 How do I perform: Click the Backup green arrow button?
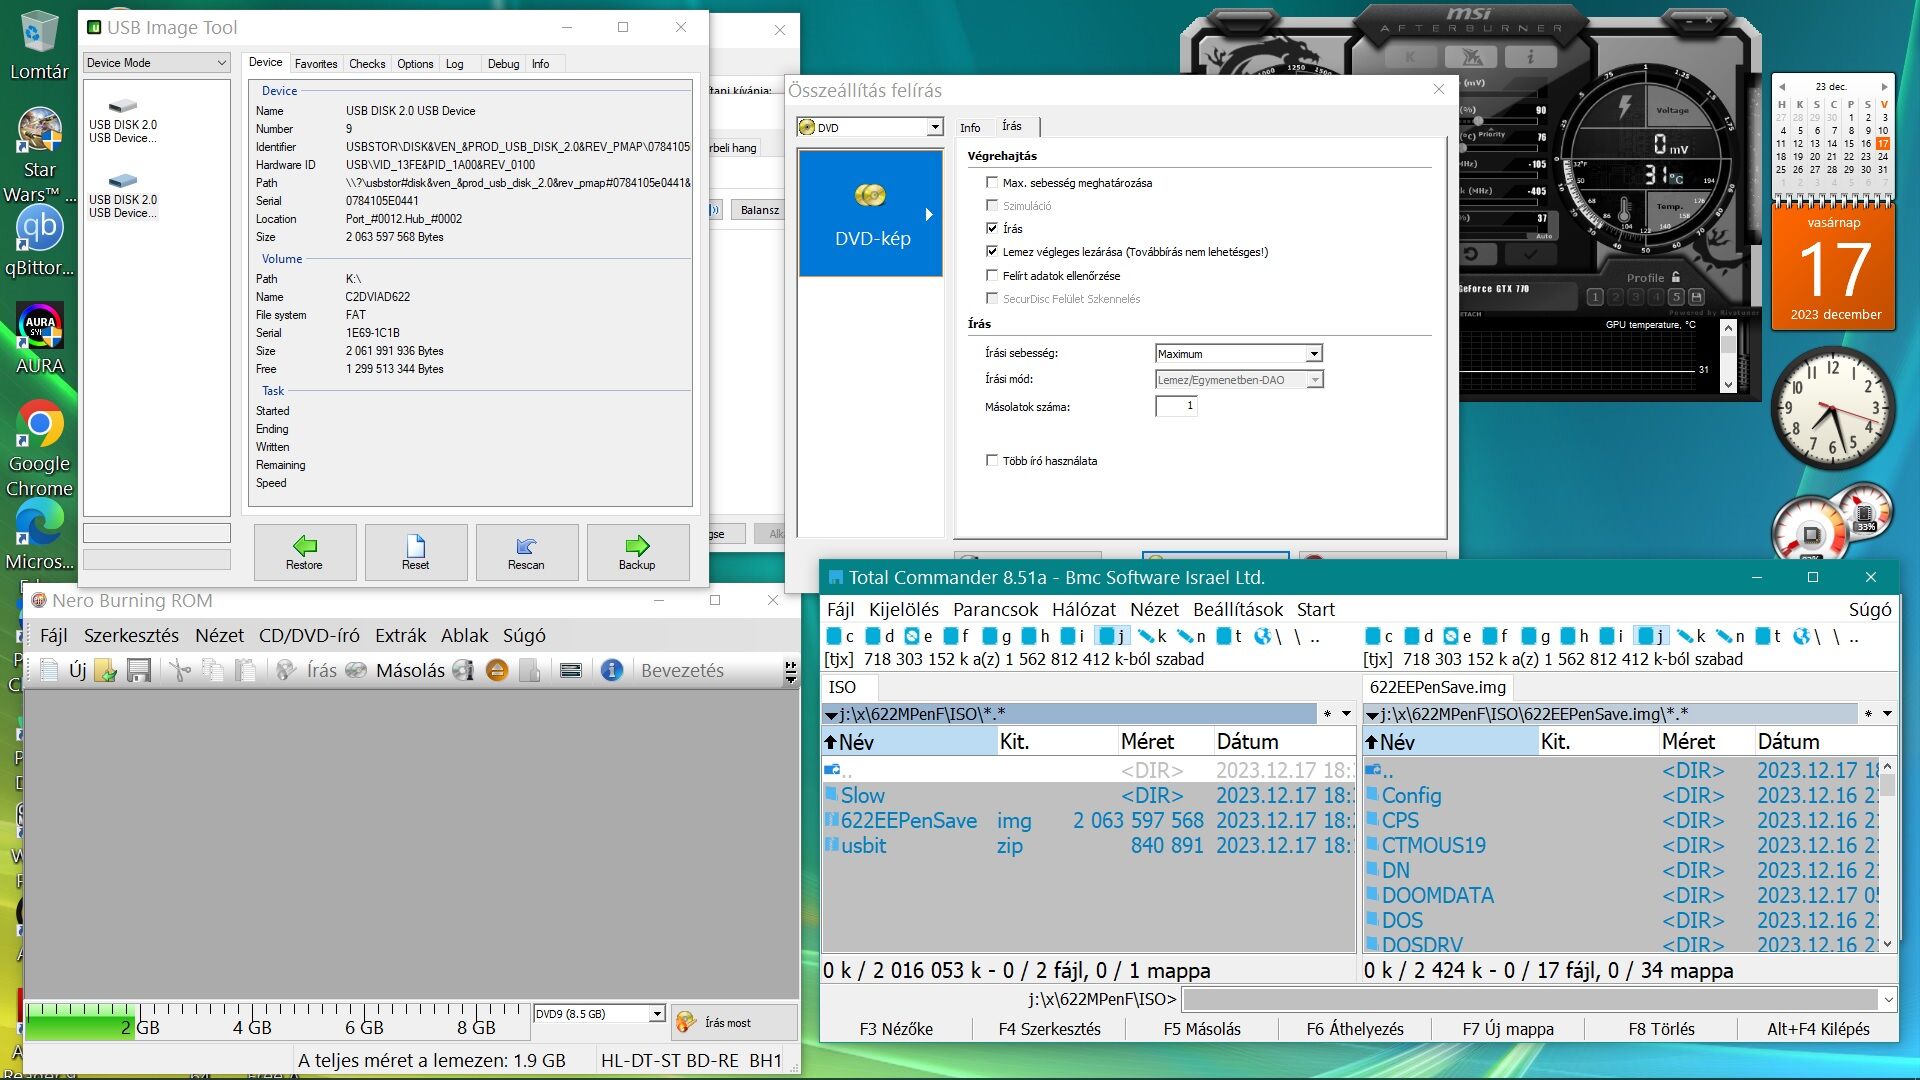(637, 552)
